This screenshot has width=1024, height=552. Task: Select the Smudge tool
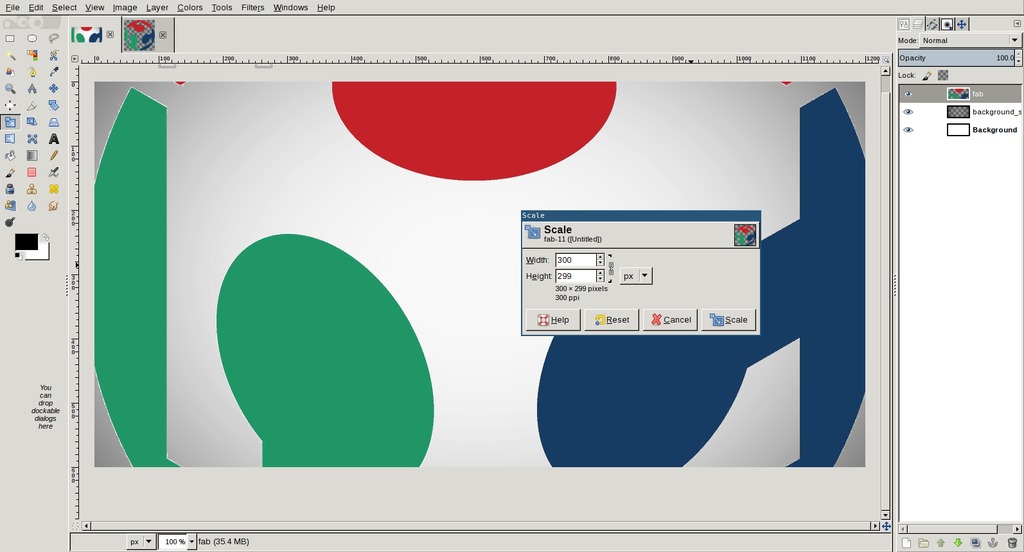(54, 206)
